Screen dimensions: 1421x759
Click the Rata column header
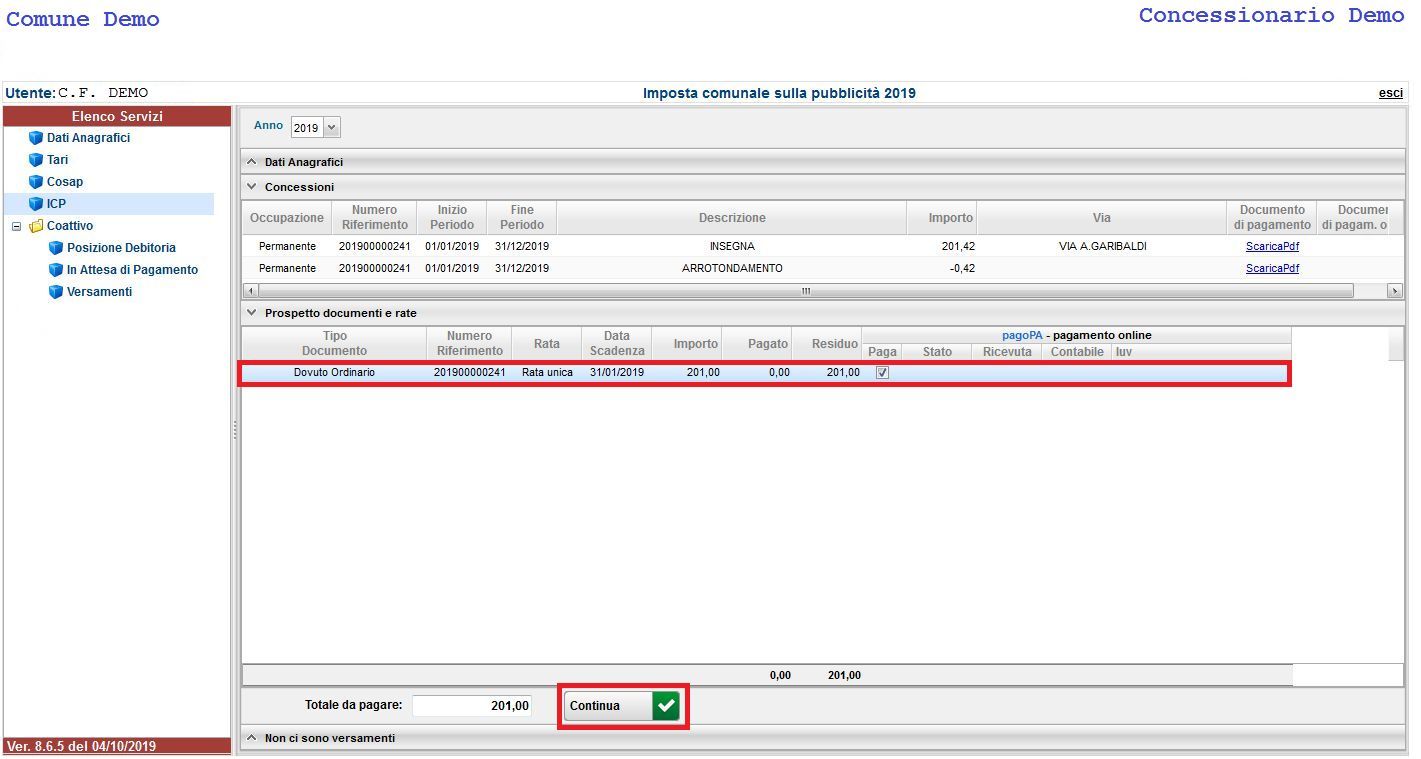pos(547,344)
